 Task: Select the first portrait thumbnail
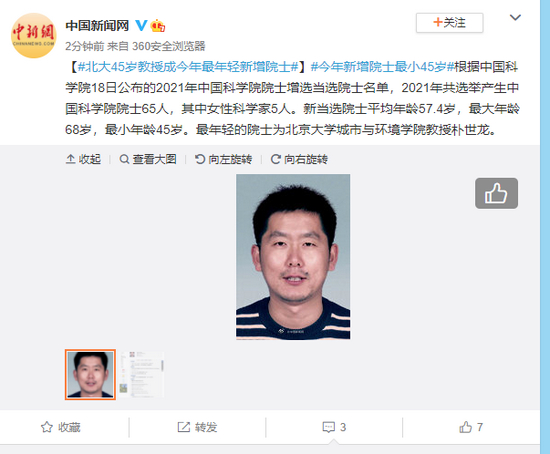pos(90,374)
